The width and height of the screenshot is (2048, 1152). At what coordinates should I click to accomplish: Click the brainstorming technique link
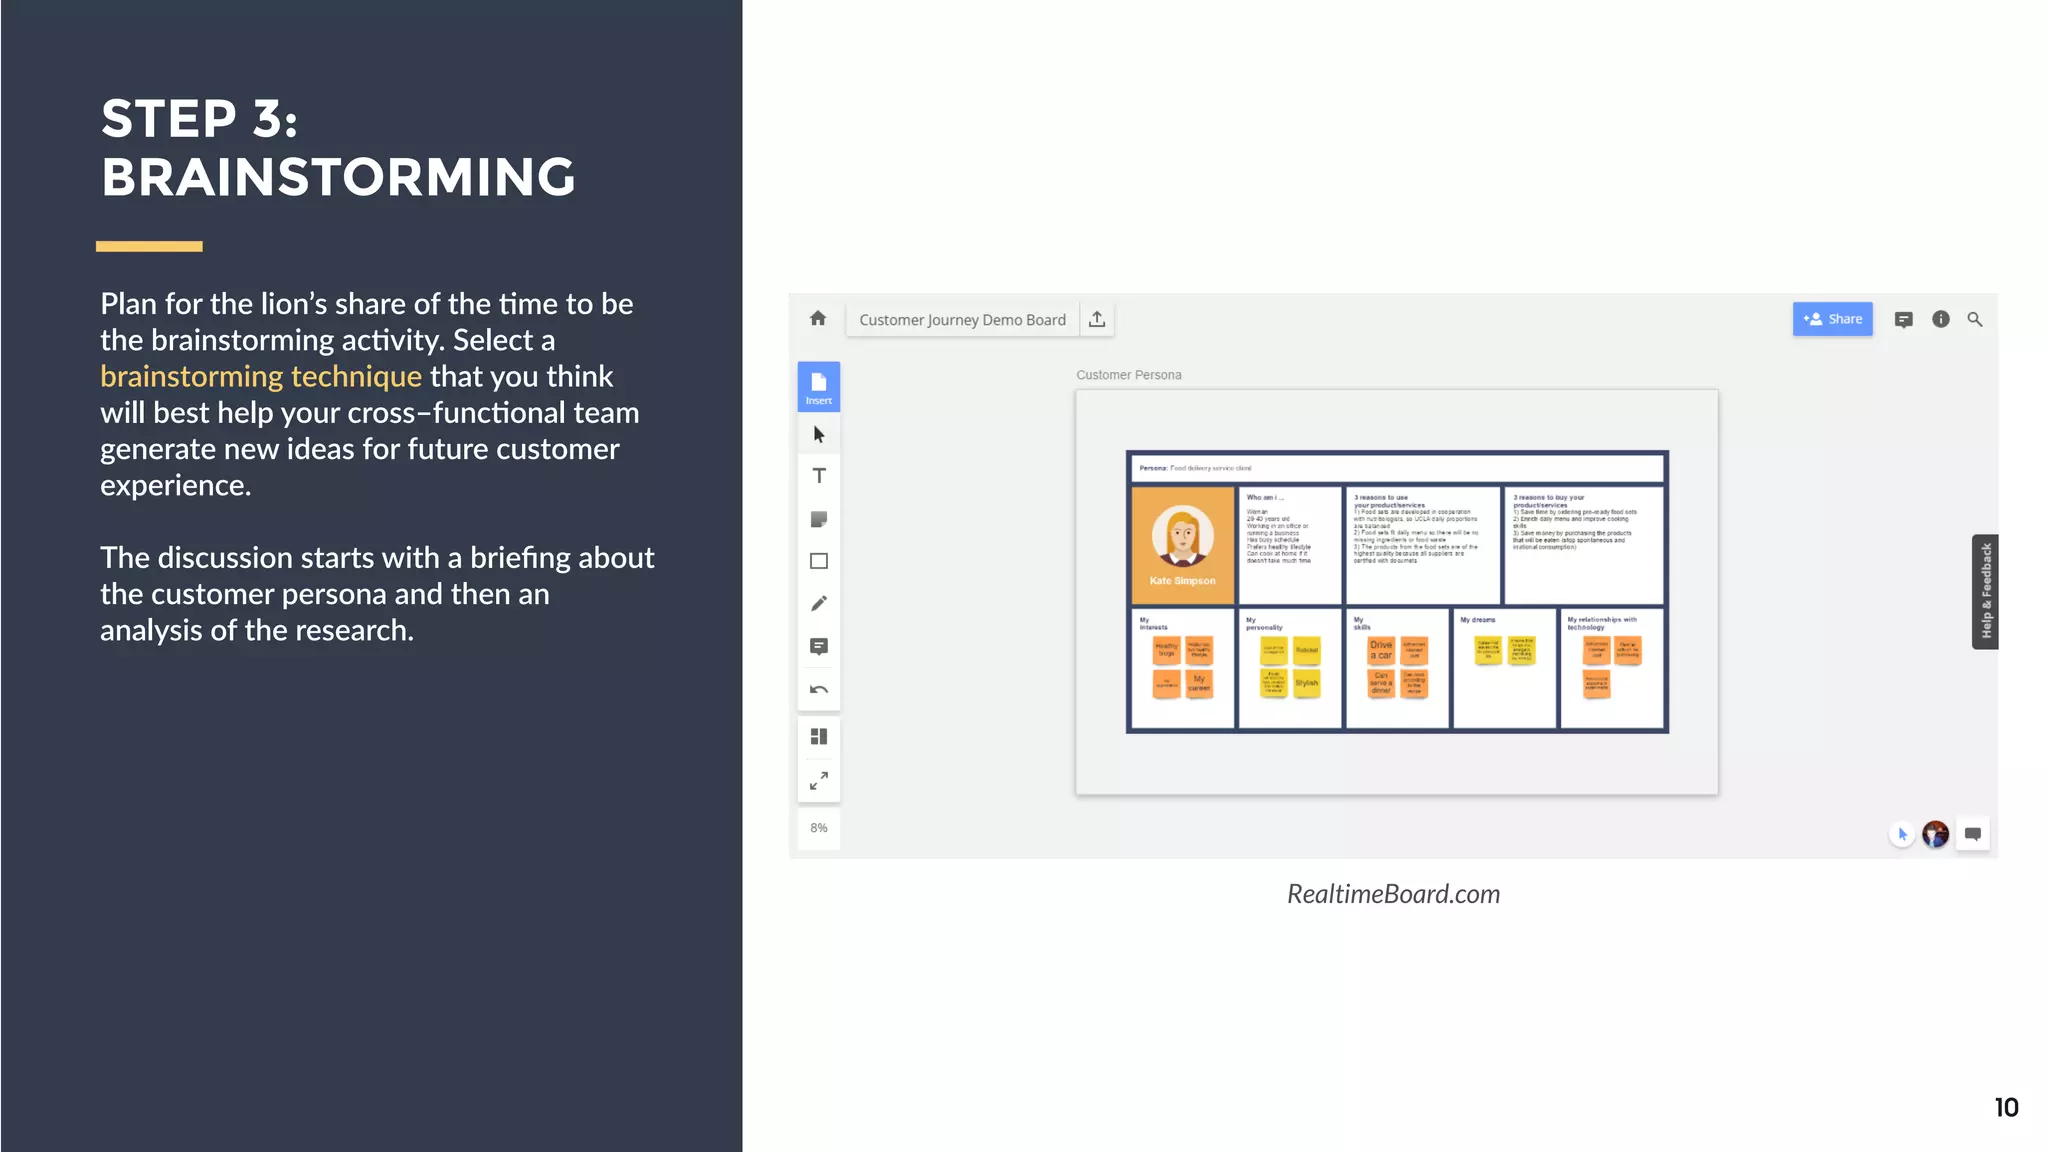pos(261,377)
